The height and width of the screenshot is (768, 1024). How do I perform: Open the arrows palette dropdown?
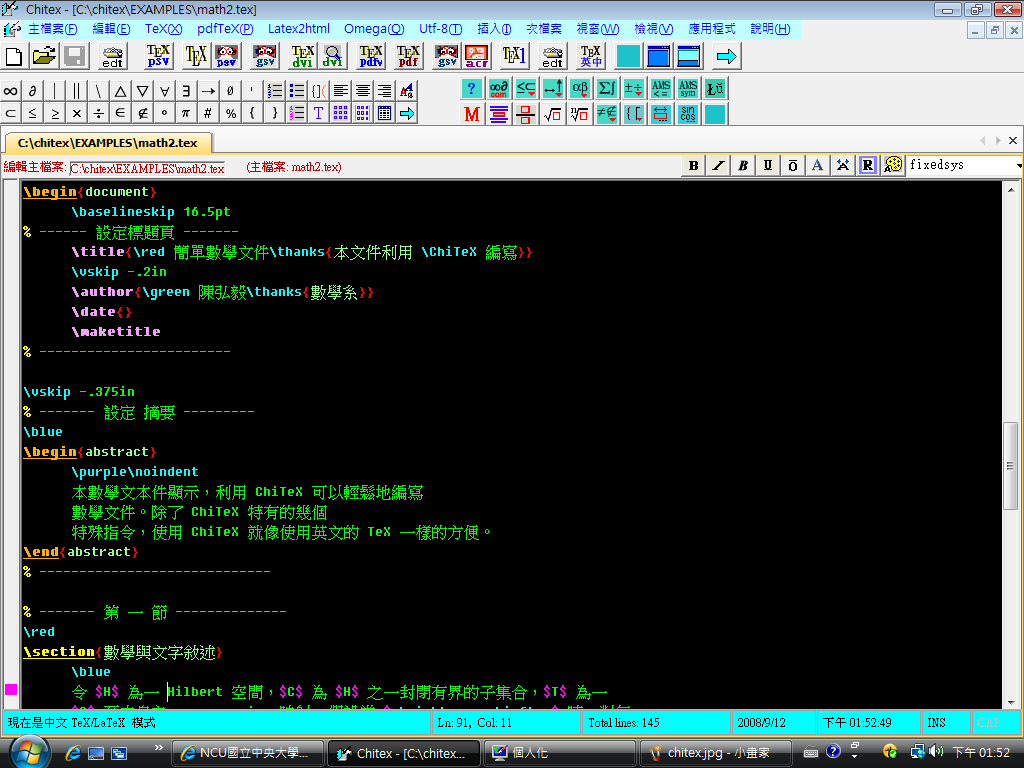552,88
